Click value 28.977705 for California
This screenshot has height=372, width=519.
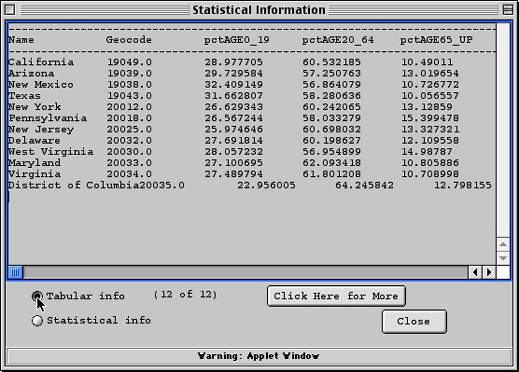pos(234,62)
